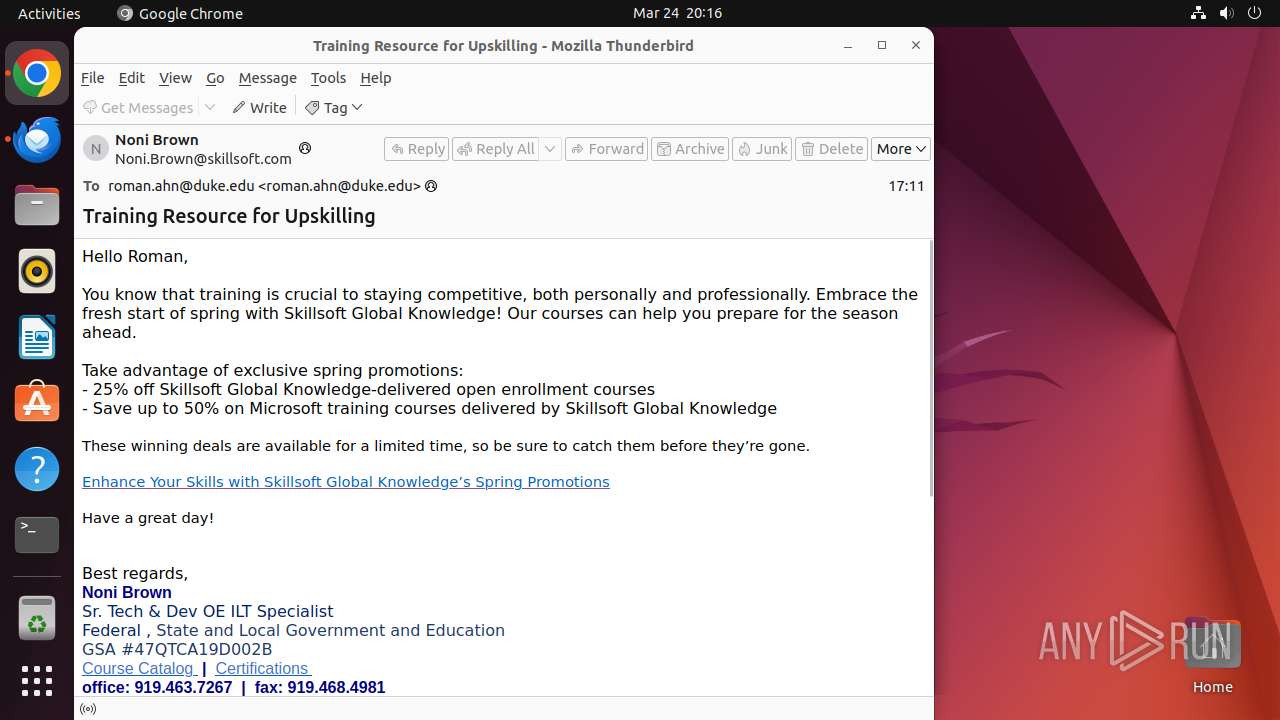Minimize the Thunderbird window
Screen dimensions: 1280x720
click(x=848, y=45)
